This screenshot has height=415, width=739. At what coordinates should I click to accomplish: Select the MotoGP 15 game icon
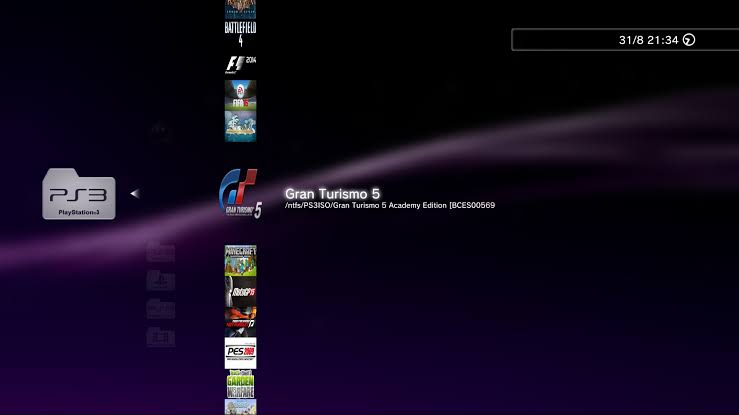click(x=240, y=291)
